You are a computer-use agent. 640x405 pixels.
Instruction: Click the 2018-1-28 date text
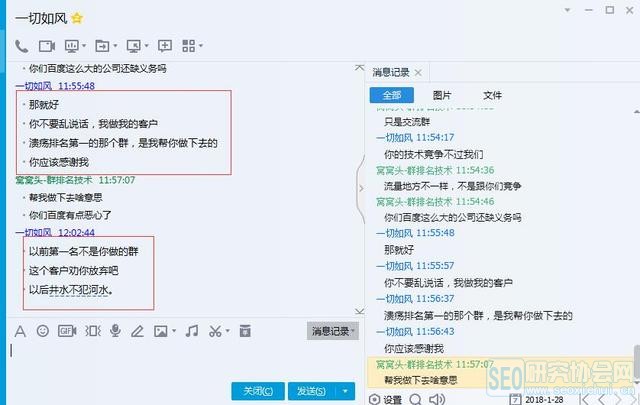(x=544, y=400)
